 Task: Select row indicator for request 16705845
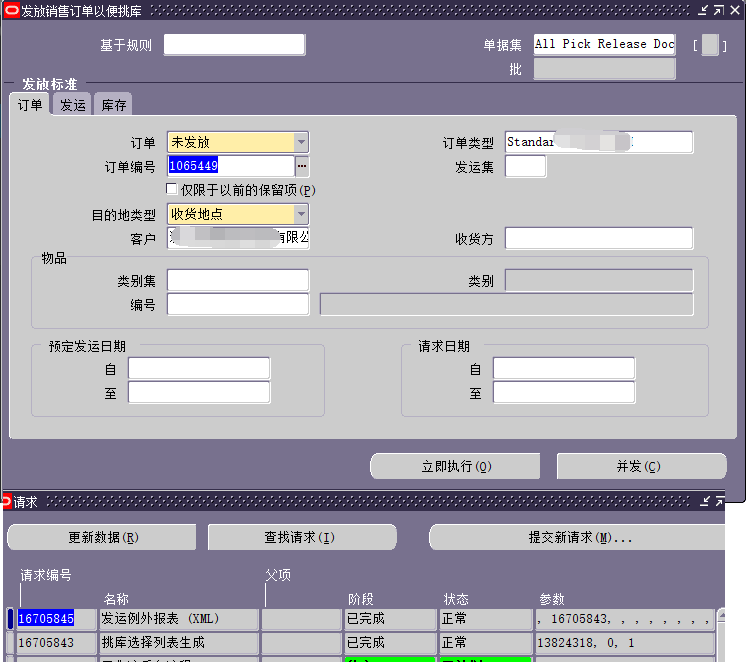[x=11, y=619]
